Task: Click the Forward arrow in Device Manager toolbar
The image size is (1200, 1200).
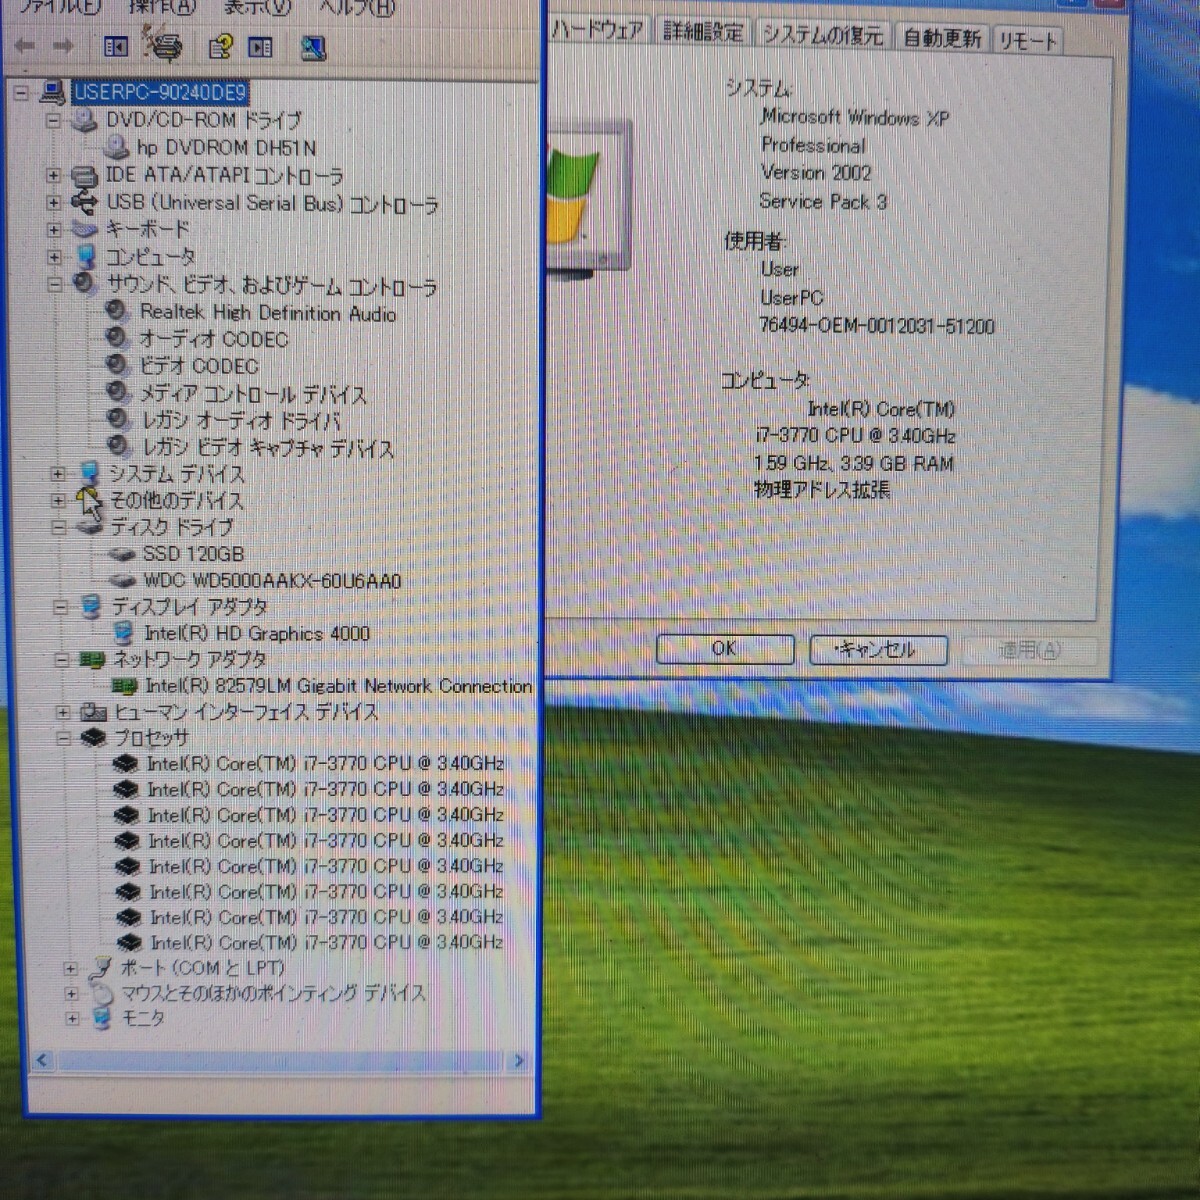Action: coord(63,46)
